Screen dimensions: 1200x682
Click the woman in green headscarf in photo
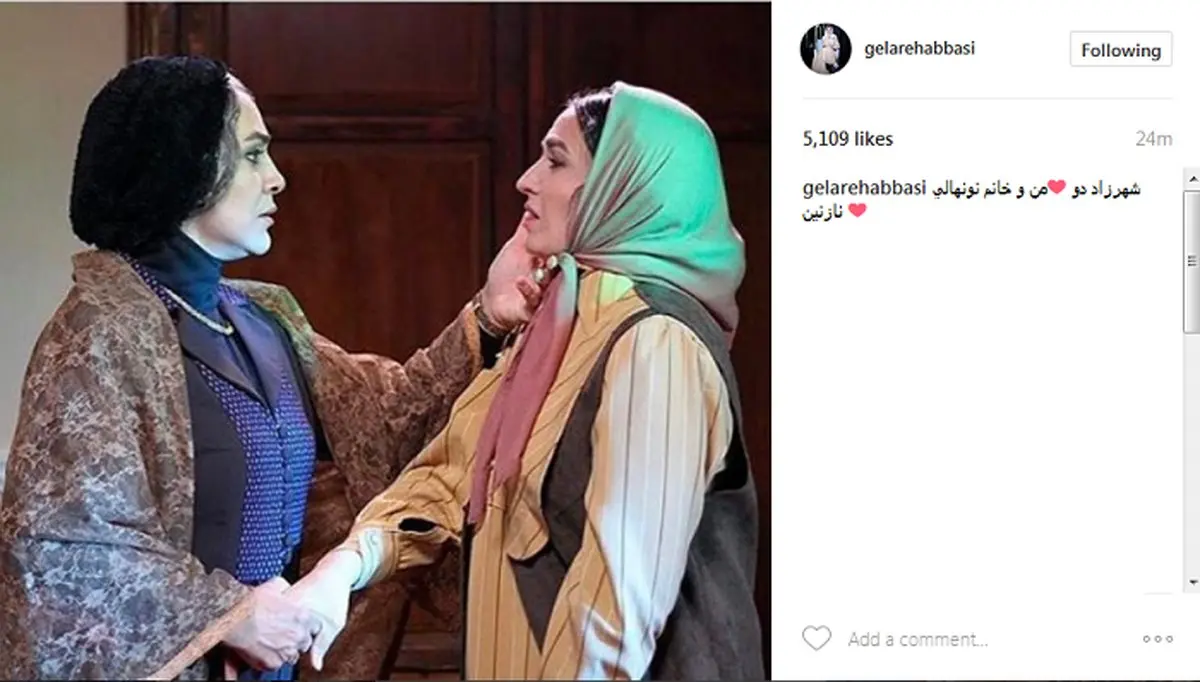pyautogui.click(x=600, y=400)
